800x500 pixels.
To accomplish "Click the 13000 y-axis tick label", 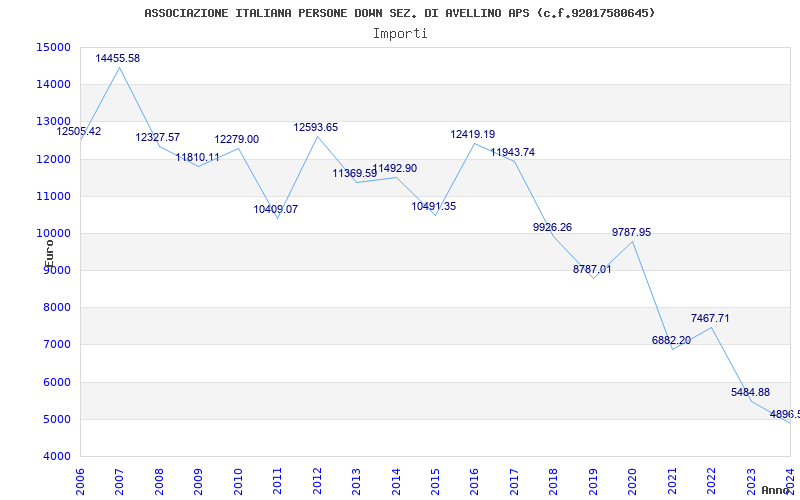I will [x=53, y=122].
